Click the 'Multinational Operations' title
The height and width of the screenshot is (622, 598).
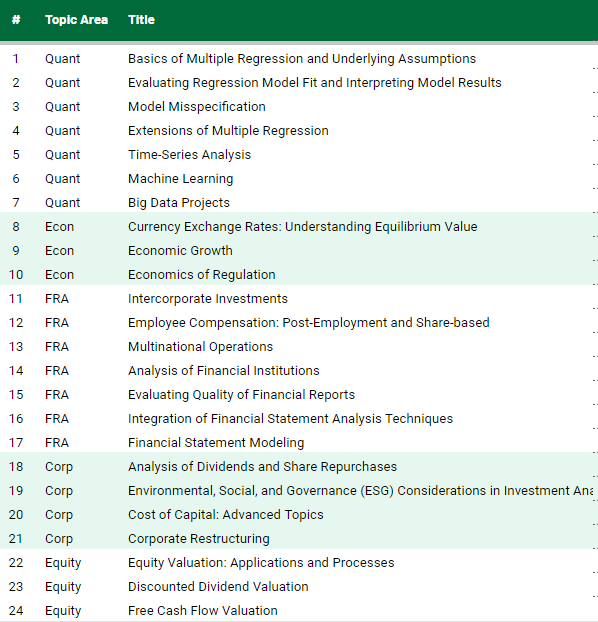point(200,347)
